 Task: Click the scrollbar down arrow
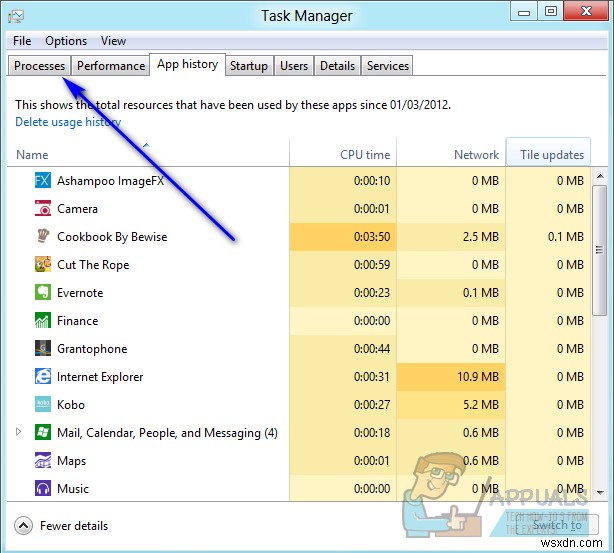pyautogui.click(x=600, y=492)
